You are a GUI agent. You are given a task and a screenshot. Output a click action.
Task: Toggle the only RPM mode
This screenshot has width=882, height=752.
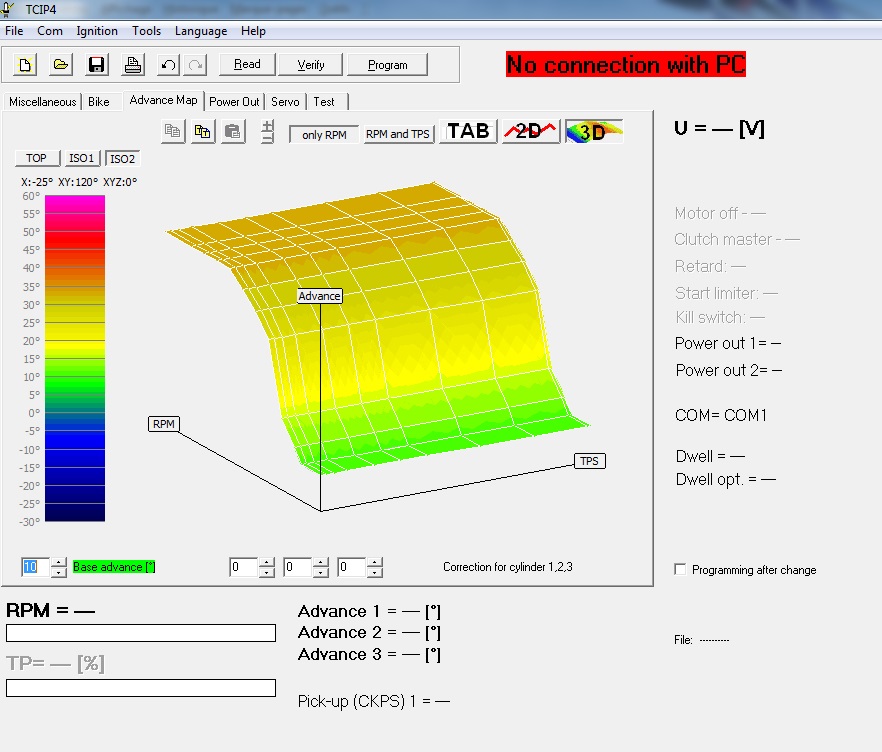[x=324, y=134]
